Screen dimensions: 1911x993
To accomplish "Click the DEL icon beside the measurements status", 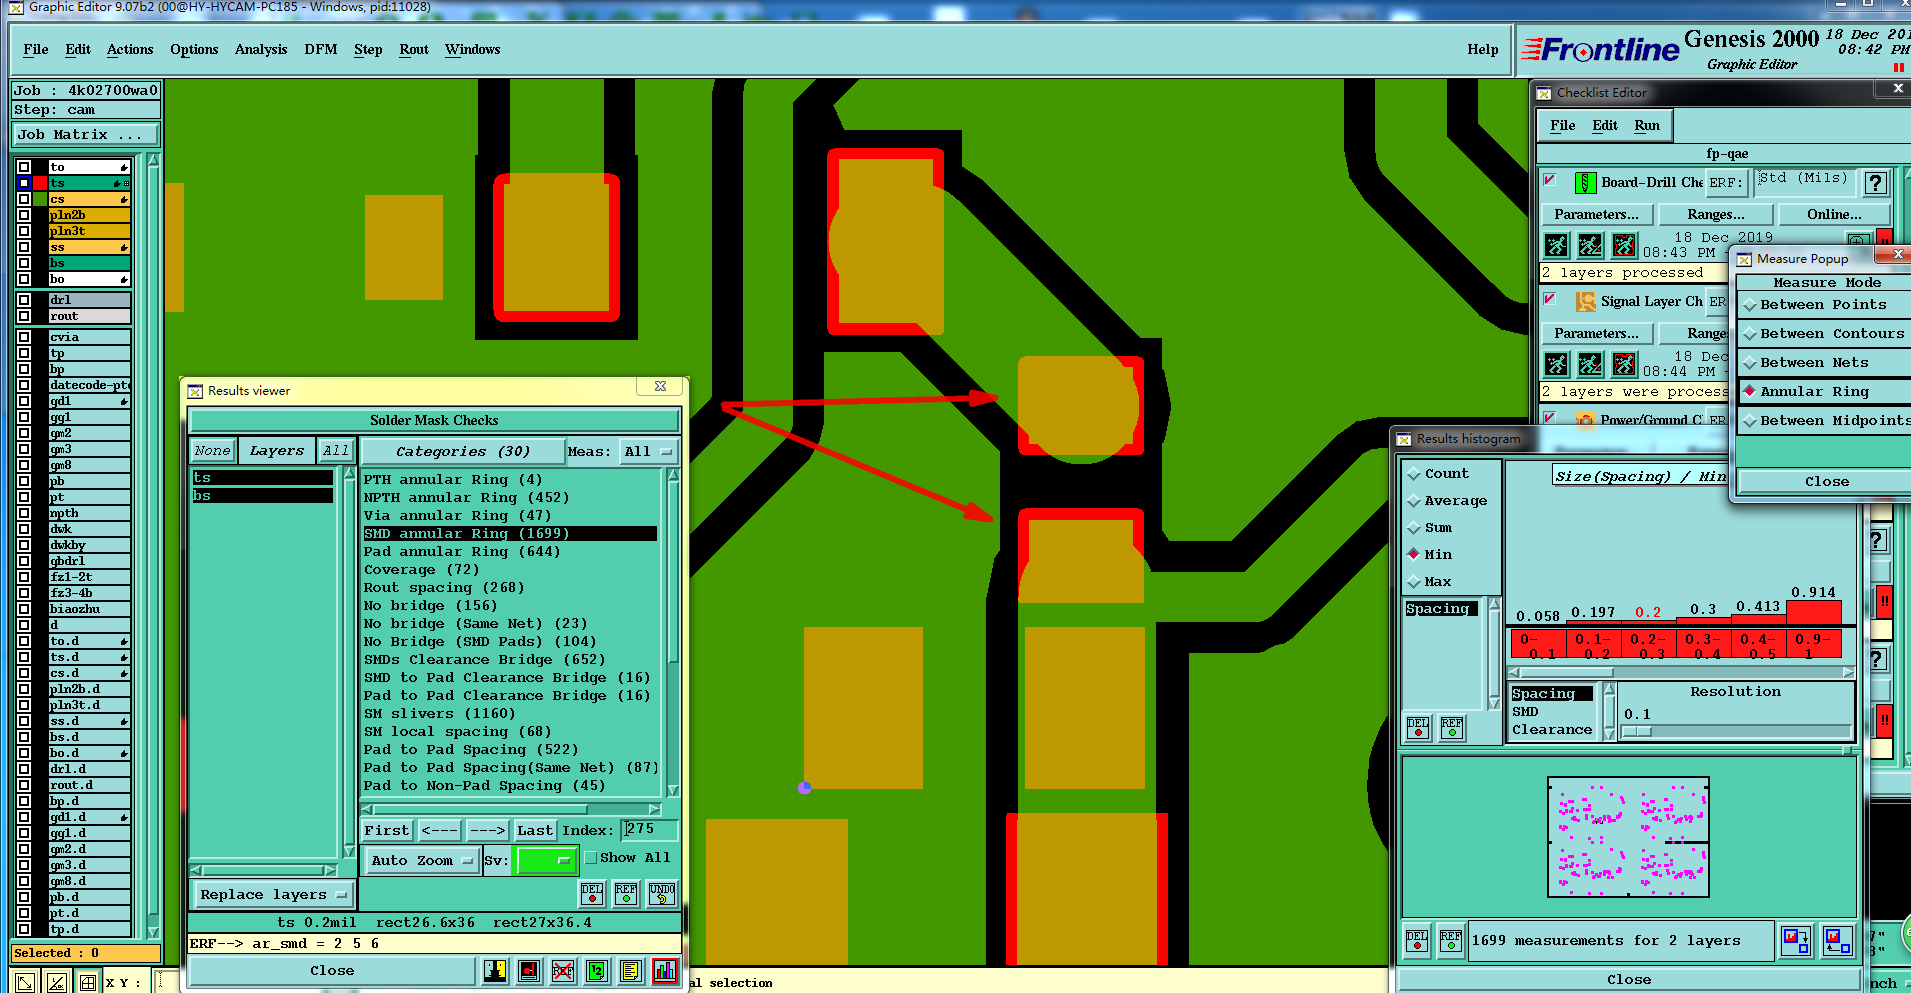I will [x=1417, y=940].
